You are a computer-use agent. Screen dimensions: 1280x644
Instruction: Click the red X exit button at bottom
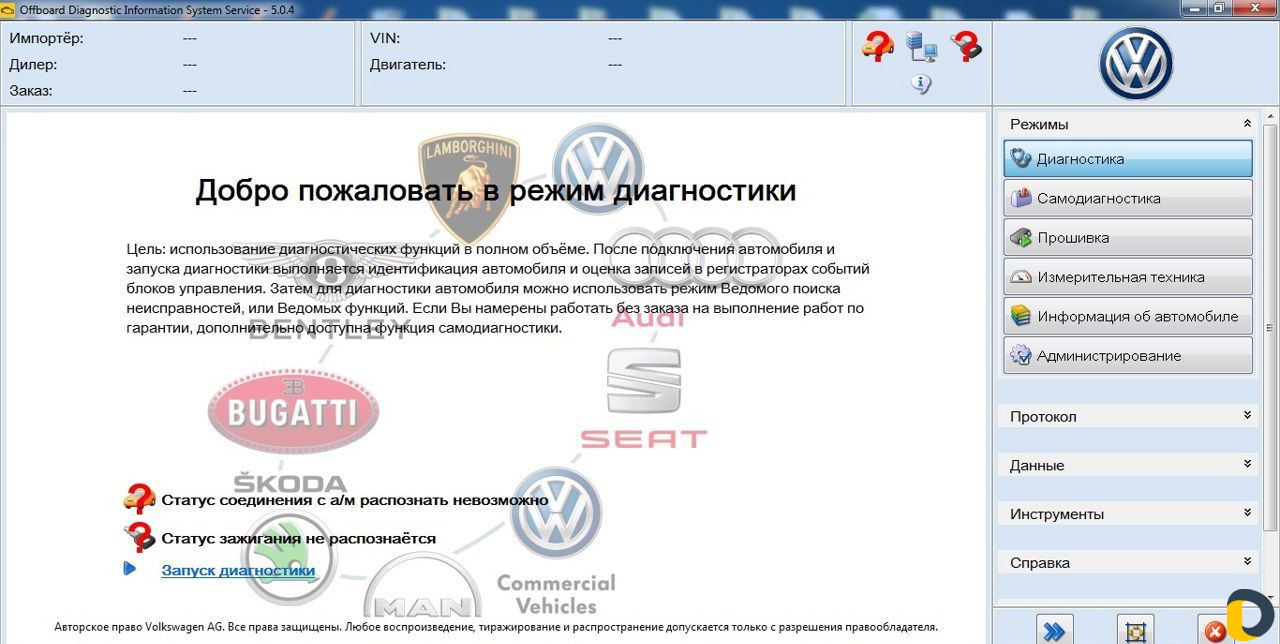point(1215,630)
